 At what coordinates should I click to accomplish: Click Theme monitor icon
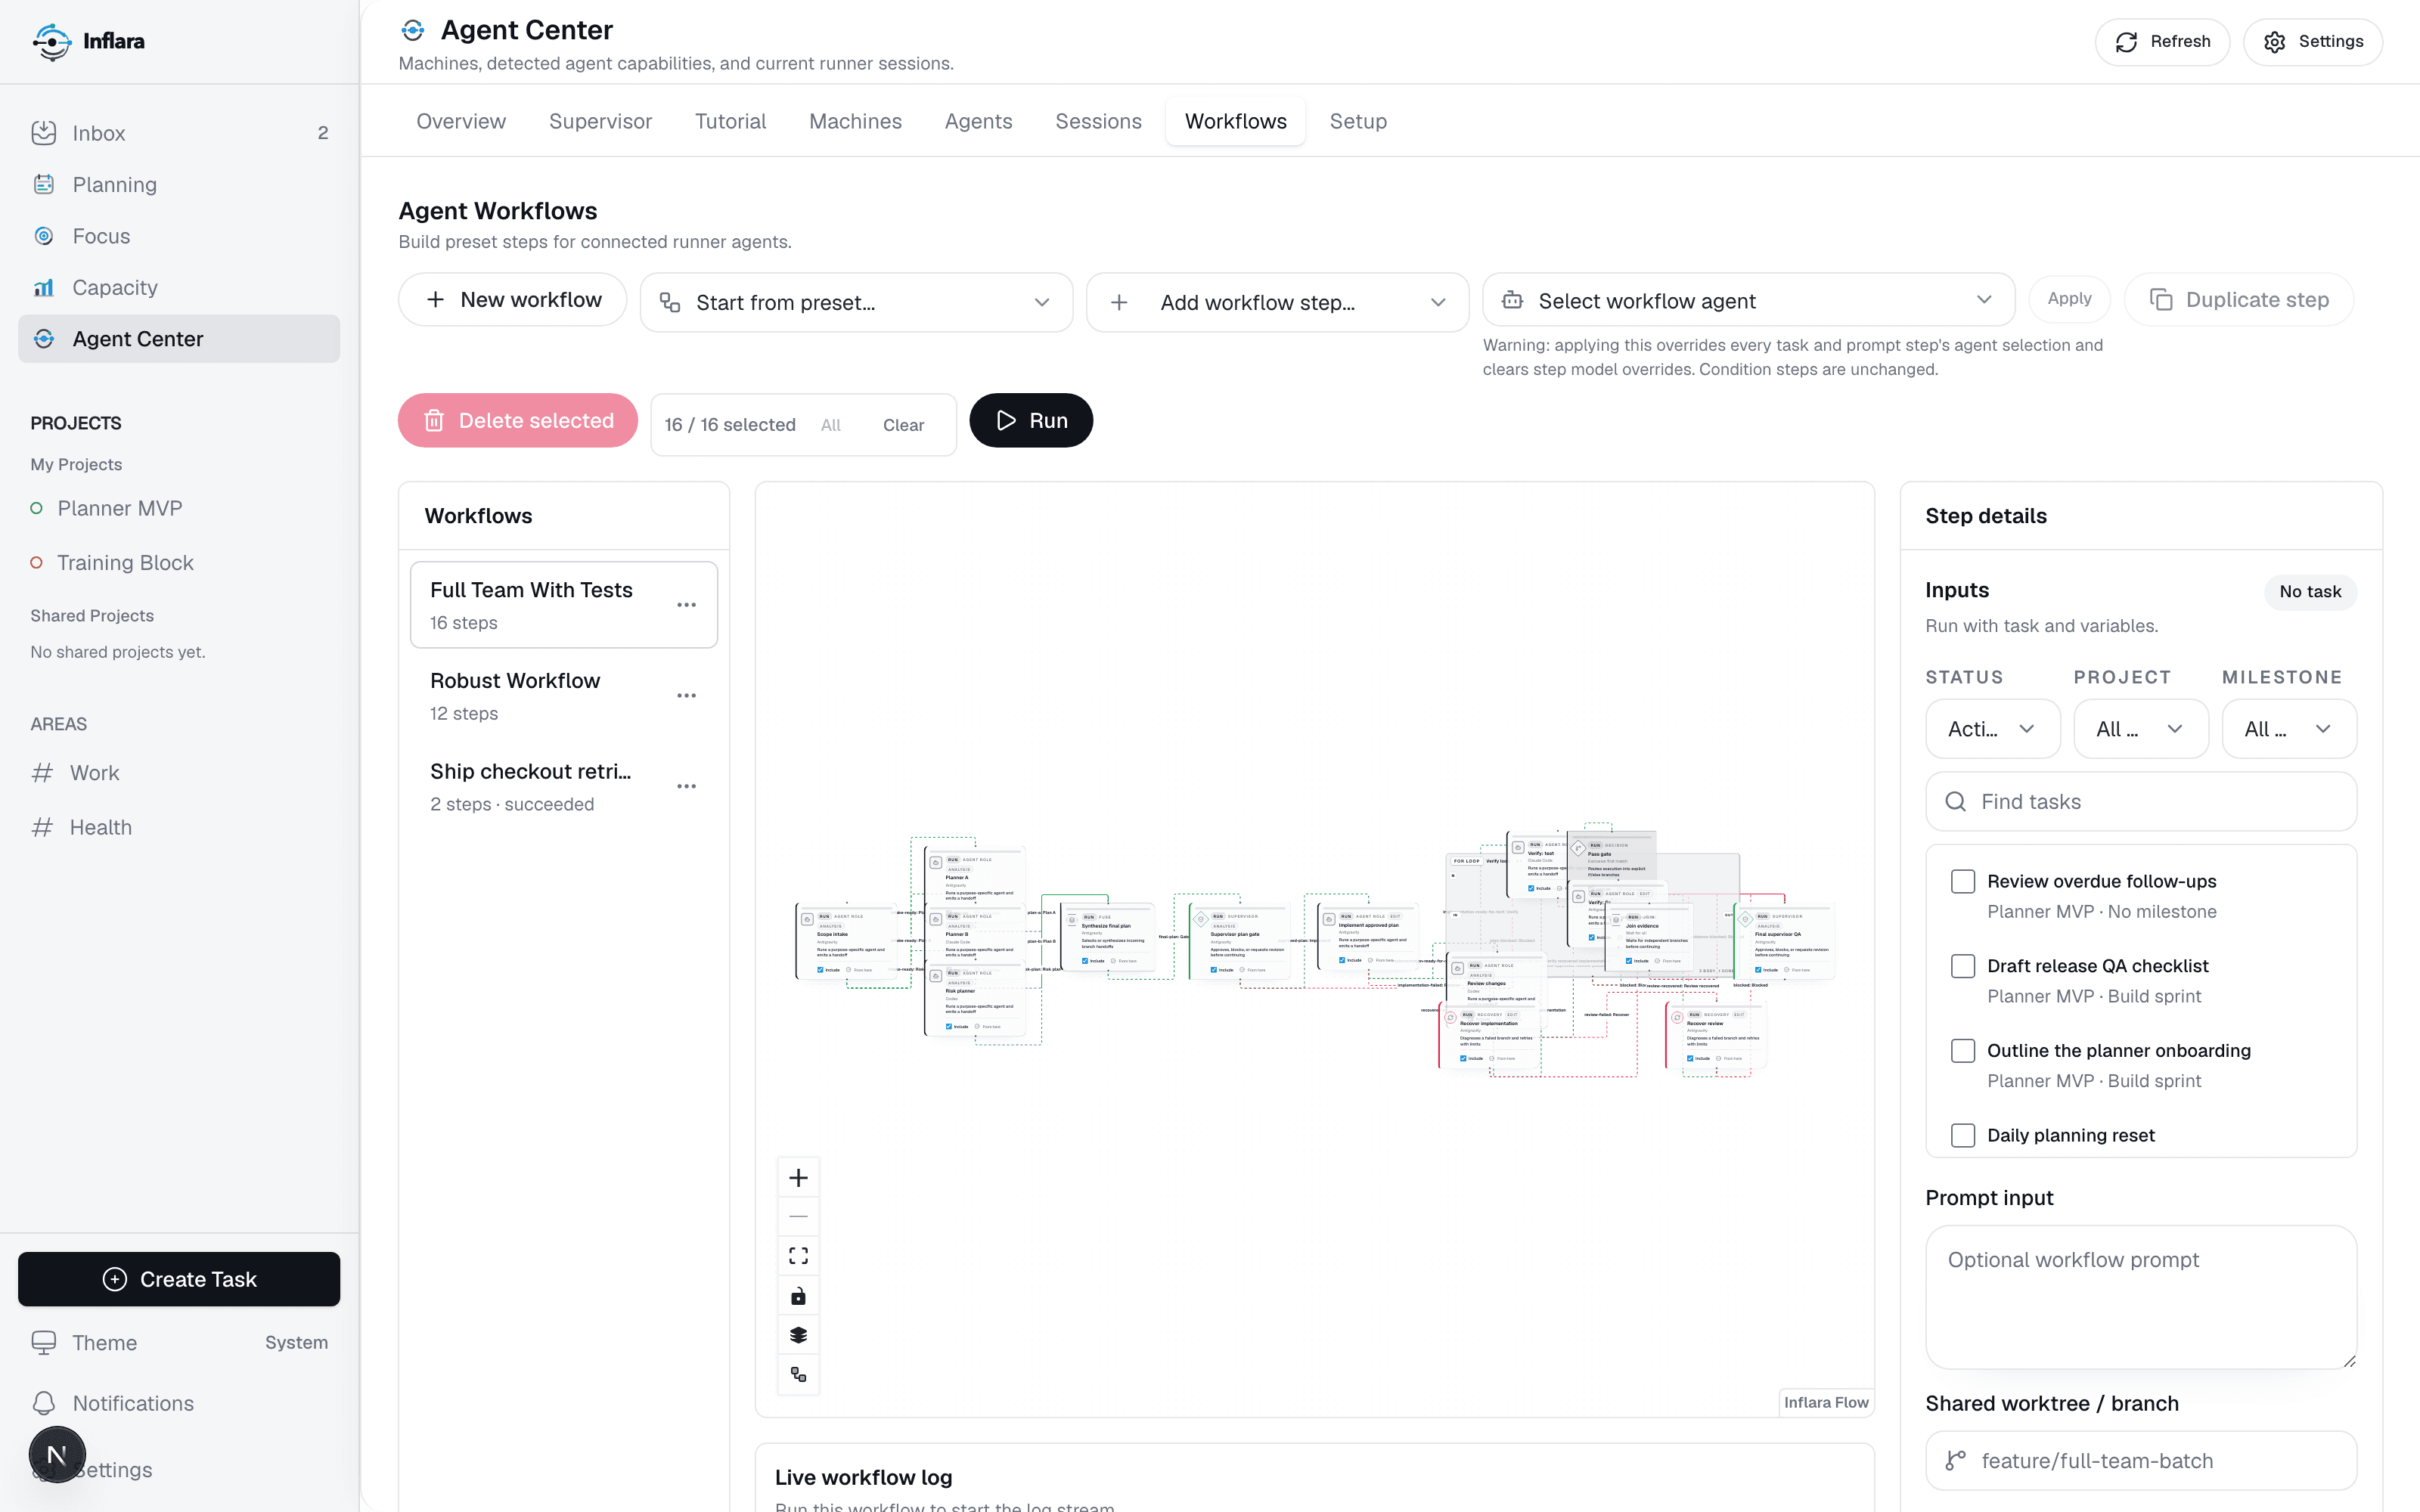44,1342
